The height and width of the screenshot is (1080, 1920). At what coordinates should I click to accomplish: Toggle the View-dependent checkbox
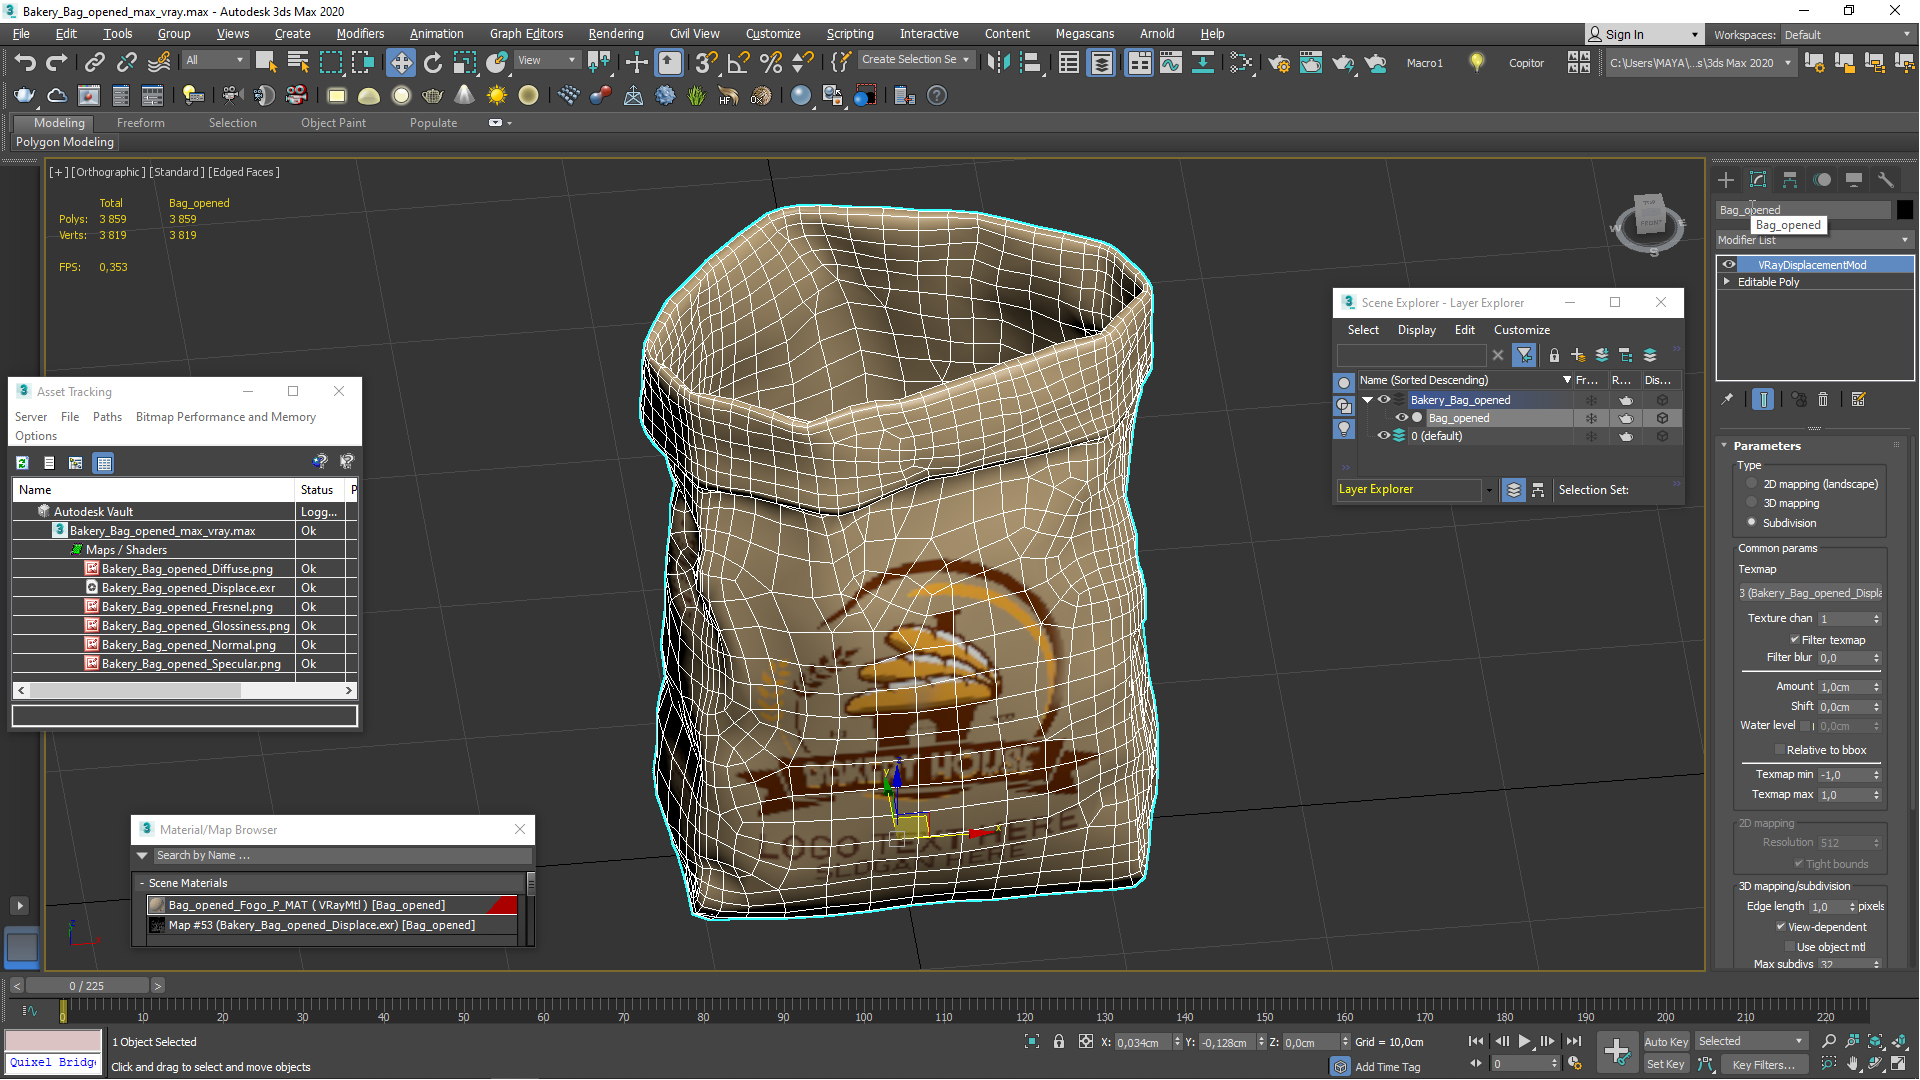tap(1781, 927)
